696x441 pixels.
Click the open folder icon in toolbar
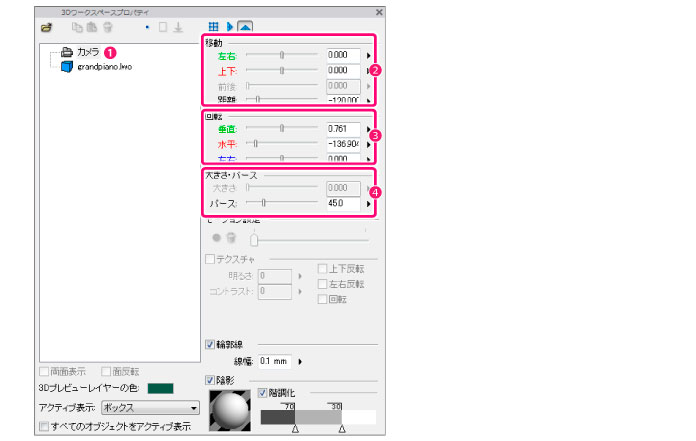pyautogui.click(x=47, y=28)
